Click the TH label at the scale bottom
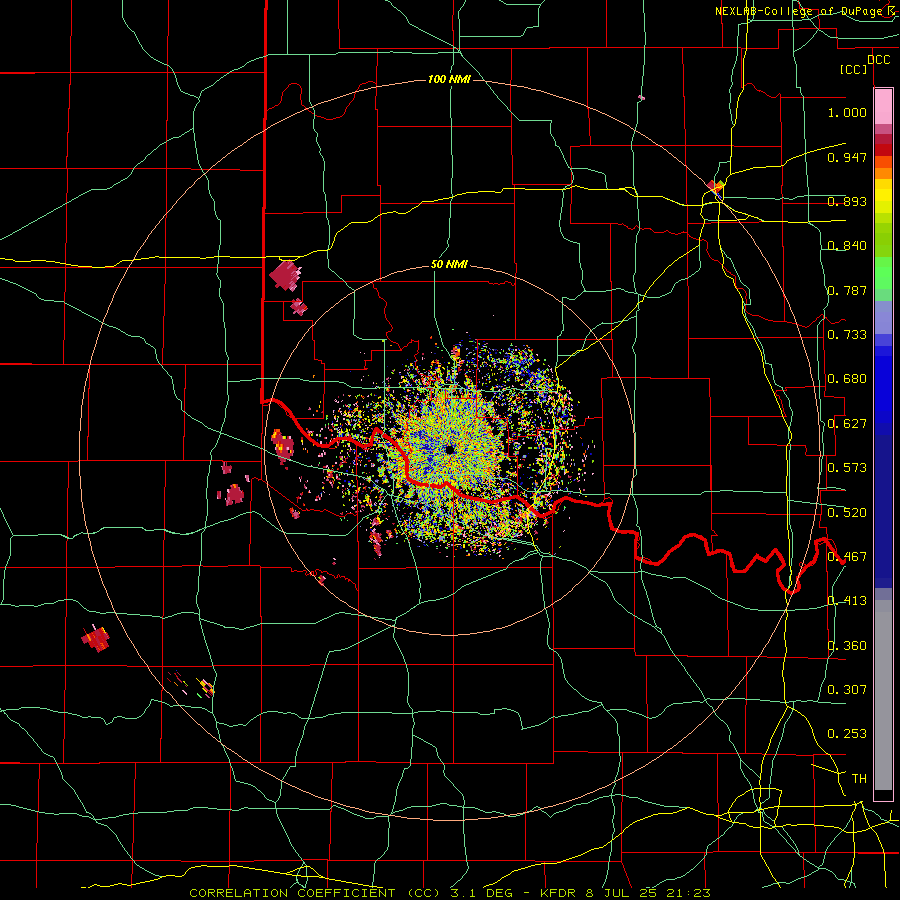 click(x=859, y=779)
